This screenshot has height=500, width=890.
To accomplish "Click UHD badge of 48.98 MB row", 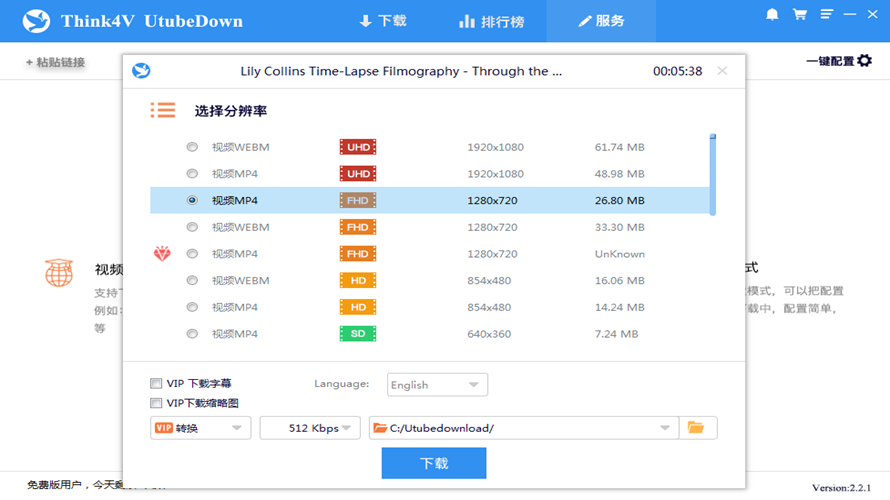I will coord(358,174).
